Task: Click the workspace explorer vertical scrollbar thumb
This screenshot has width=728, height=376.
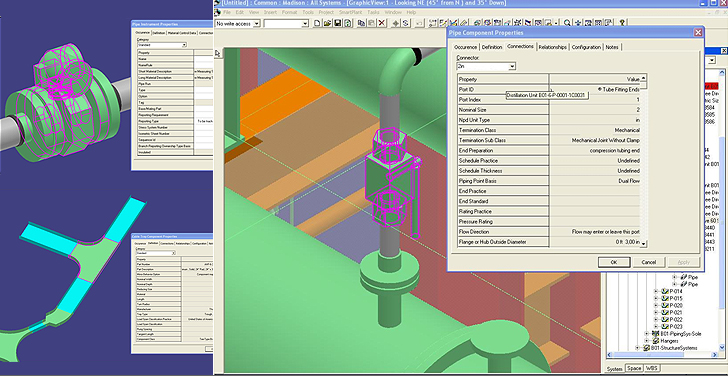Action: point(722,223)
